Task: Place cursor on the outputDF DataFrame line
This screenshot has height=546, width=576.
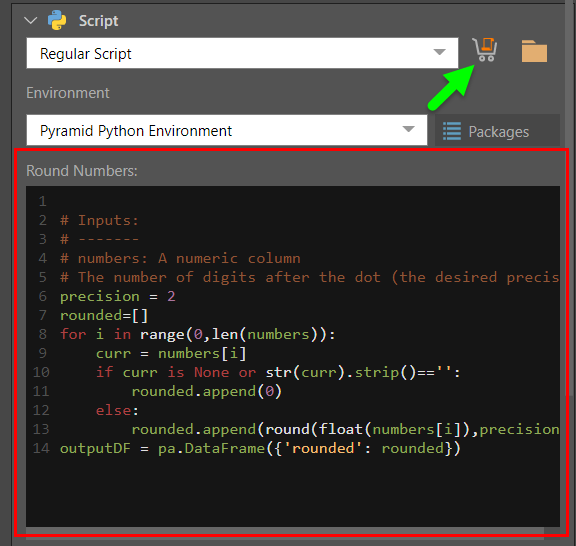Action: (x=260, y=449)
